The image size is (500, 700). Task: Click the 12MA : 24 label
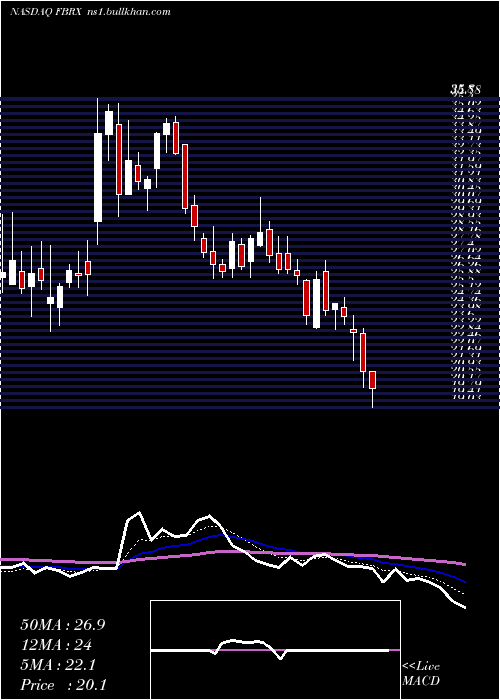(56, 645)
